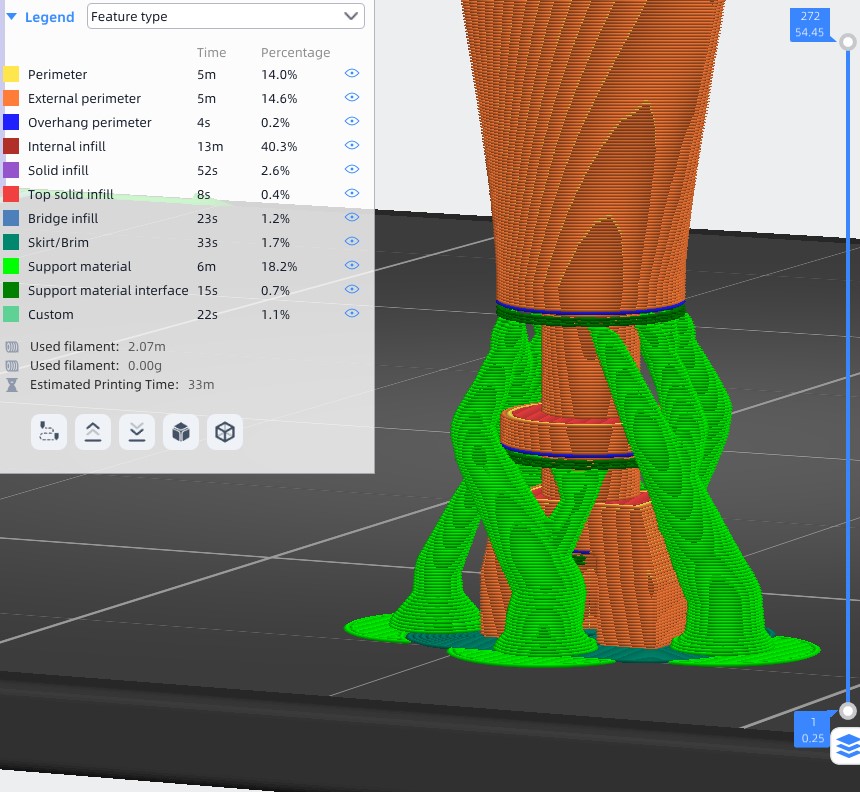Select the Top solid infill legend entry
Image resolution: width=860 pixels, height=792 pixels.
70,194
